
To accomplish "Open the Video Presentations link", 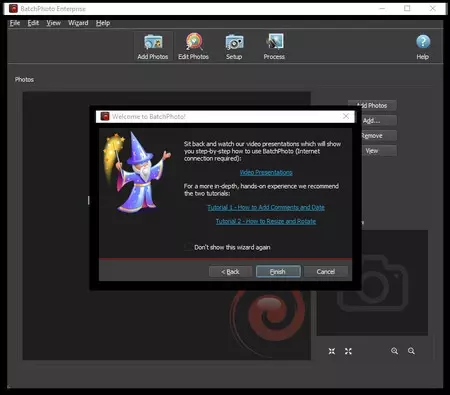I will (x=266, y=172).
